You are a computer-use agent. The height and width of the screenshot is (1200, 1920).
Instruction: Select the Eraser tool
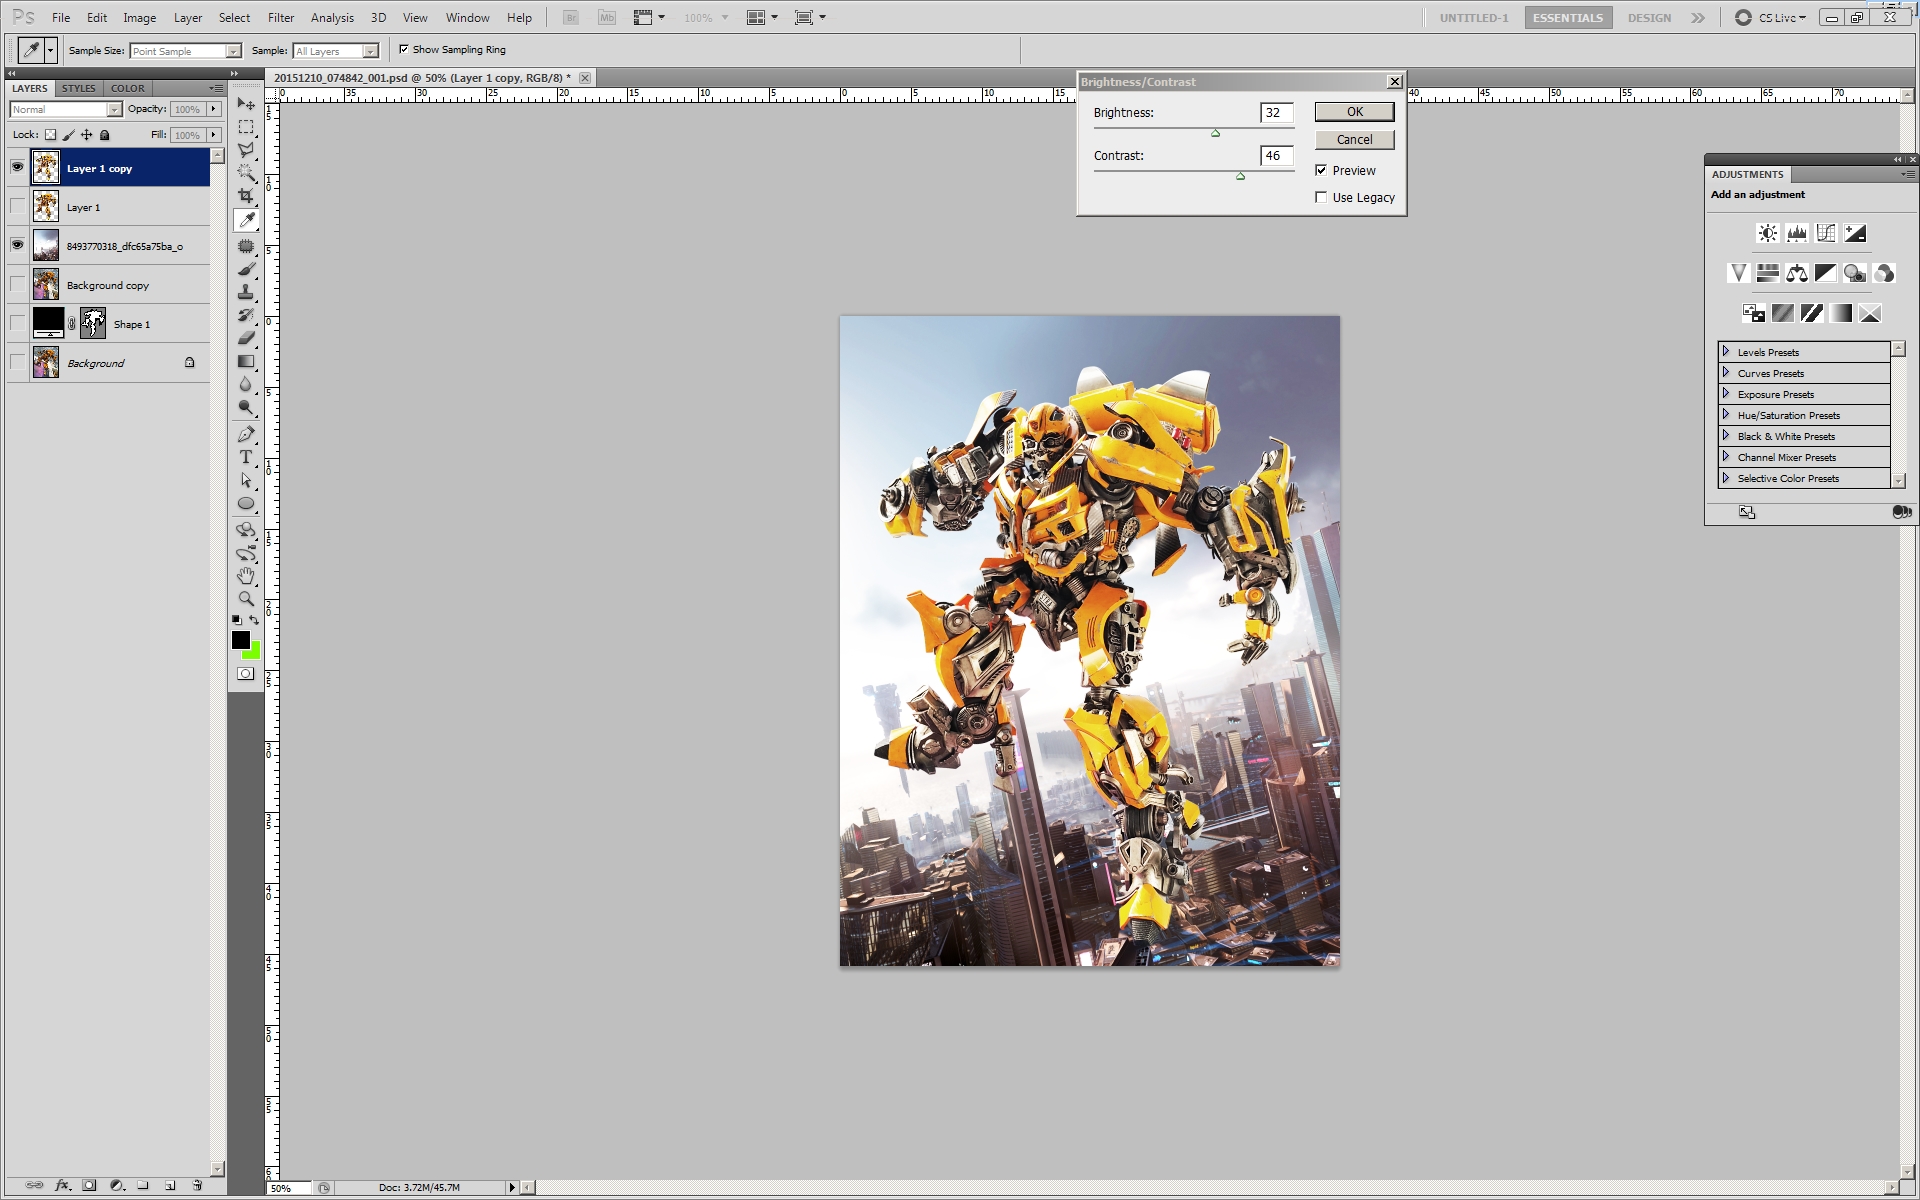[246, 338]
